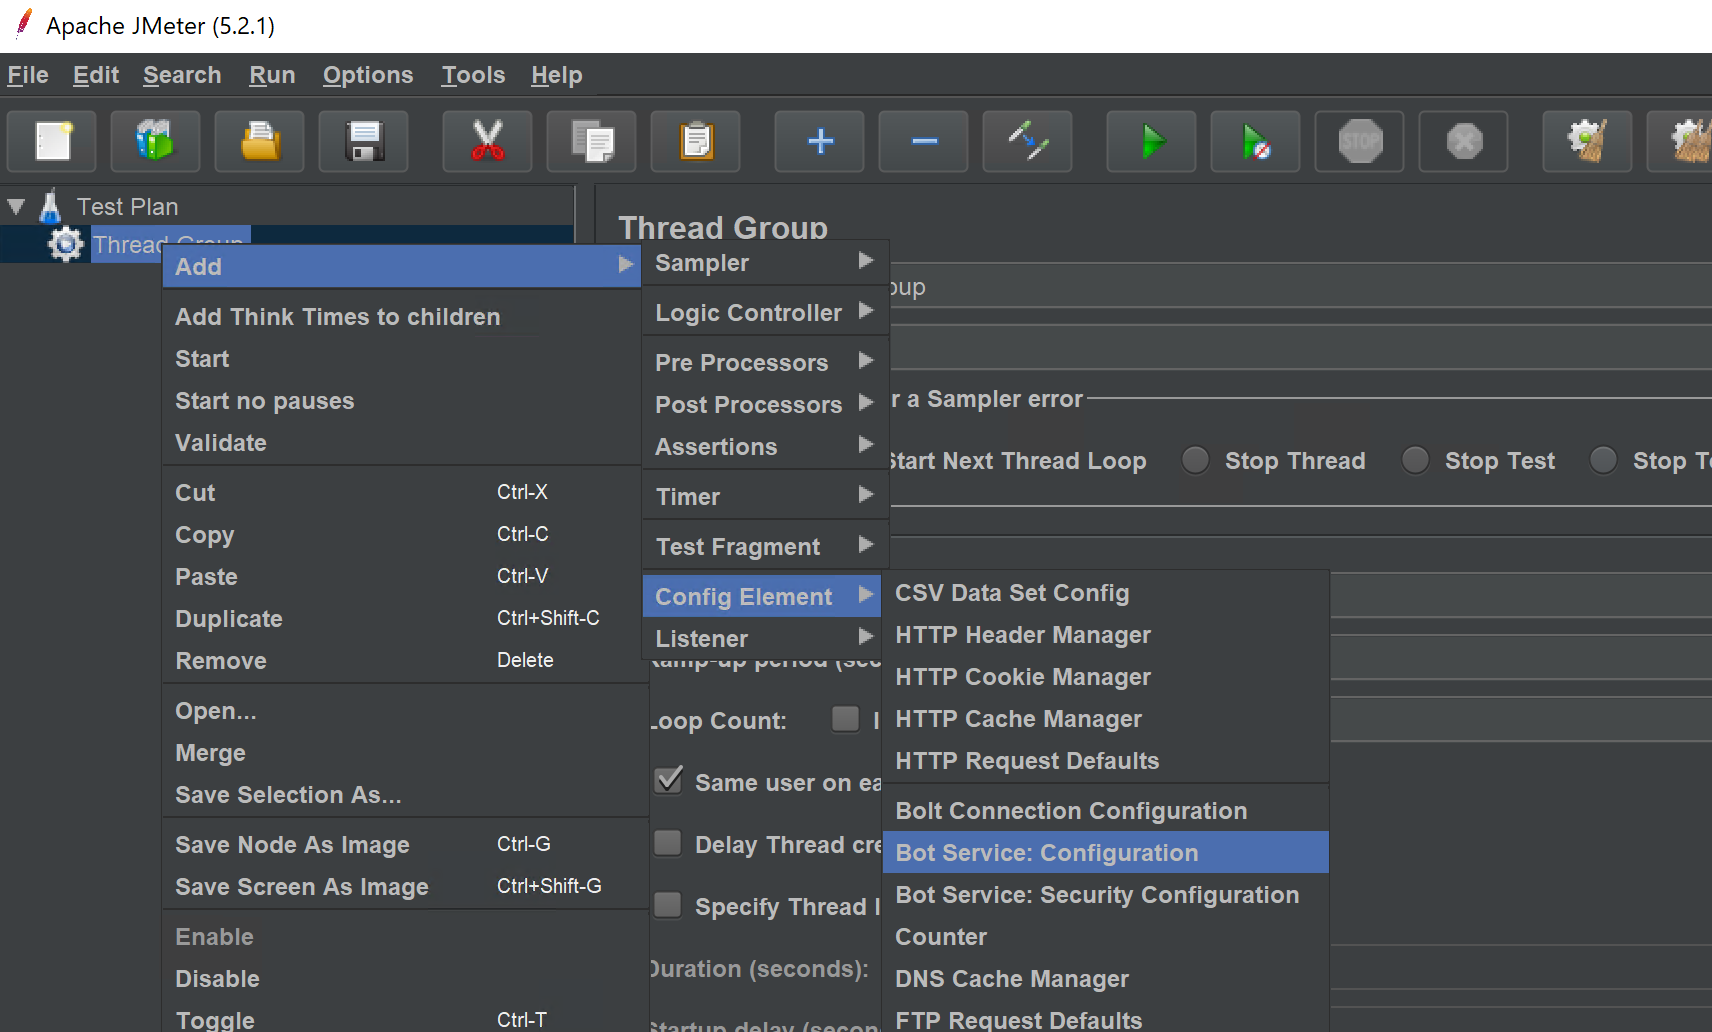Uncheck Same user on each iteration
Screen dimensions: 1712x1032
point(668,781)
